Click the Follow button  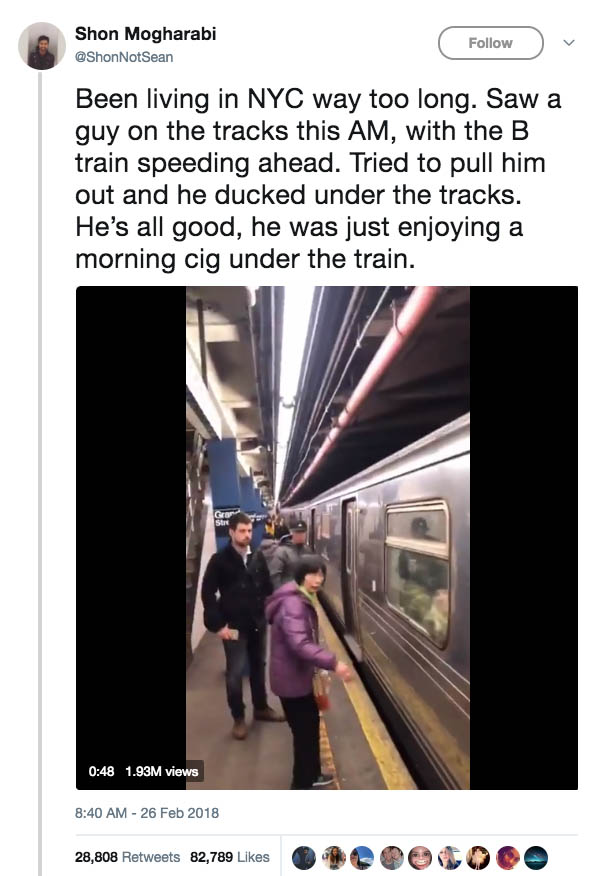(x=490, y=43)
